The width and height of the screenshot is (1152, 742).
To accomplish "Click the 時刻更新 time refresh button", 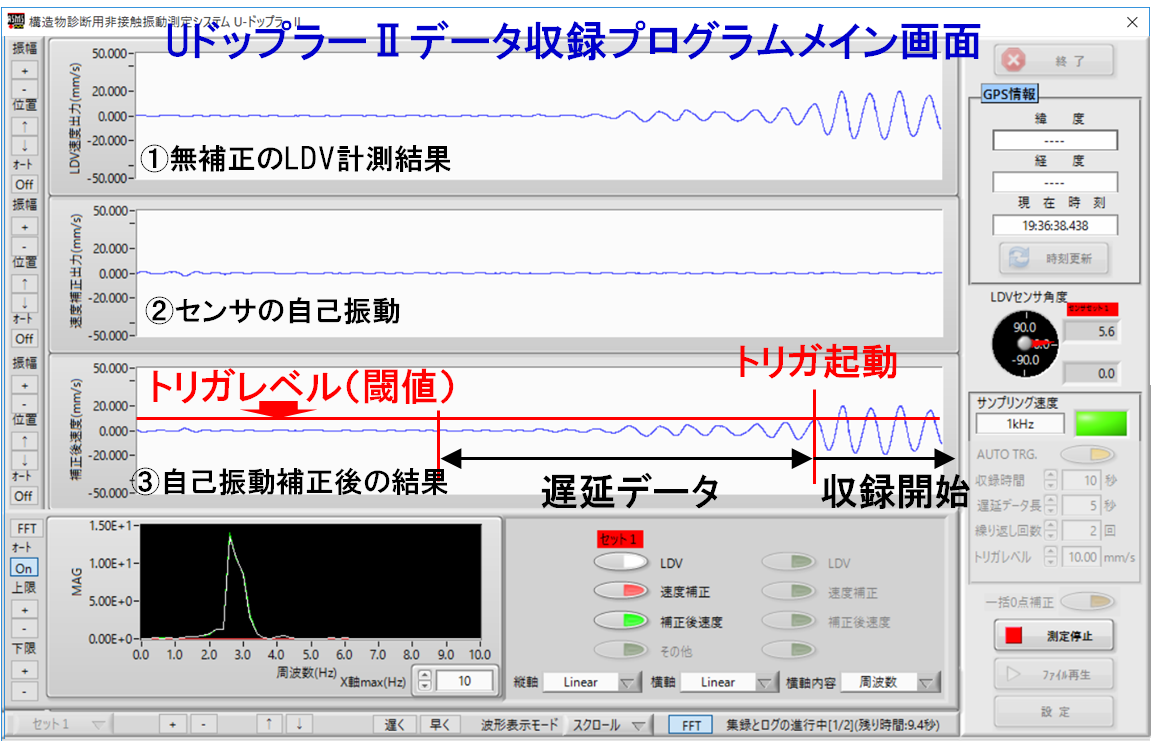I will 1054,259.
